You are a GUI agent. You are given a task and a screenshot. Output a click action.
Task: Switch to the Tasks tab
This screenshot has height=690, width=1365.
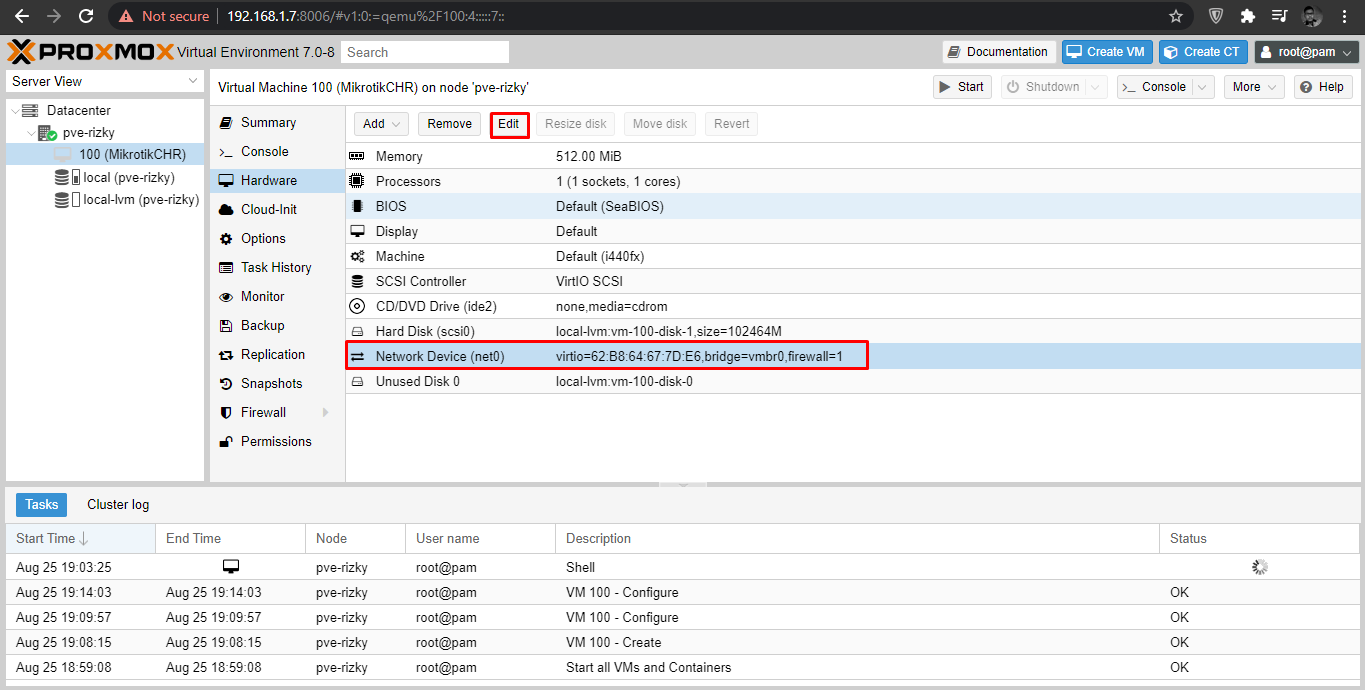coord(41,505)
